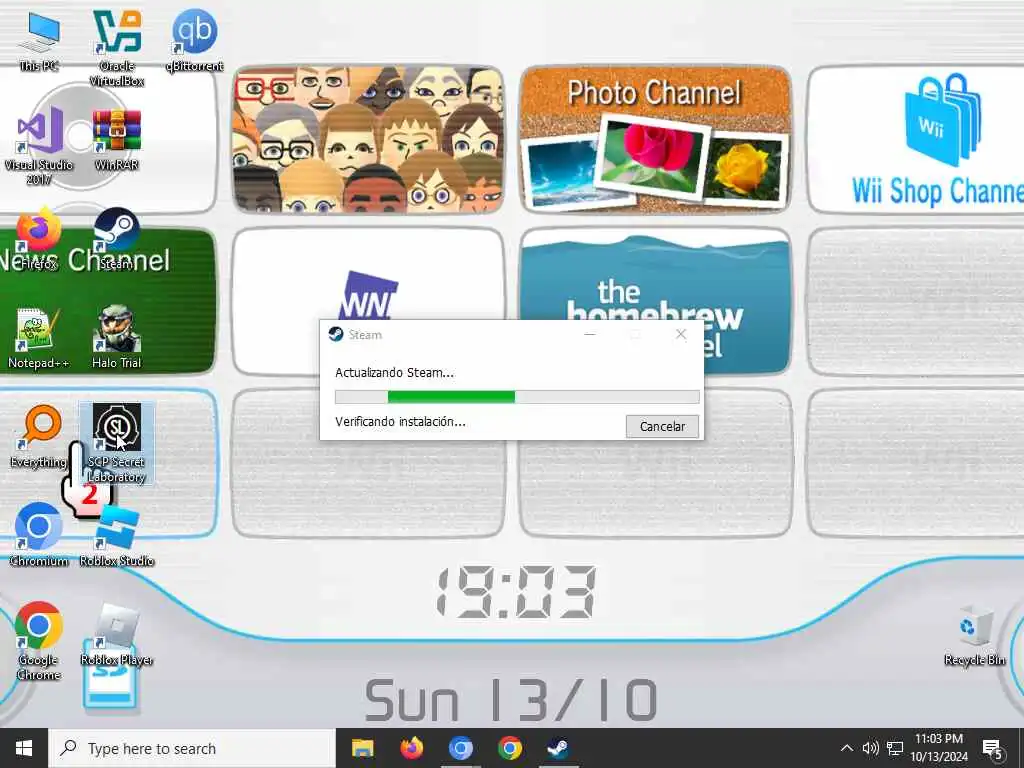Viewport: 1024px width, 768px height.
Task: Open the volume control in tray
Action: pos(871,748)
